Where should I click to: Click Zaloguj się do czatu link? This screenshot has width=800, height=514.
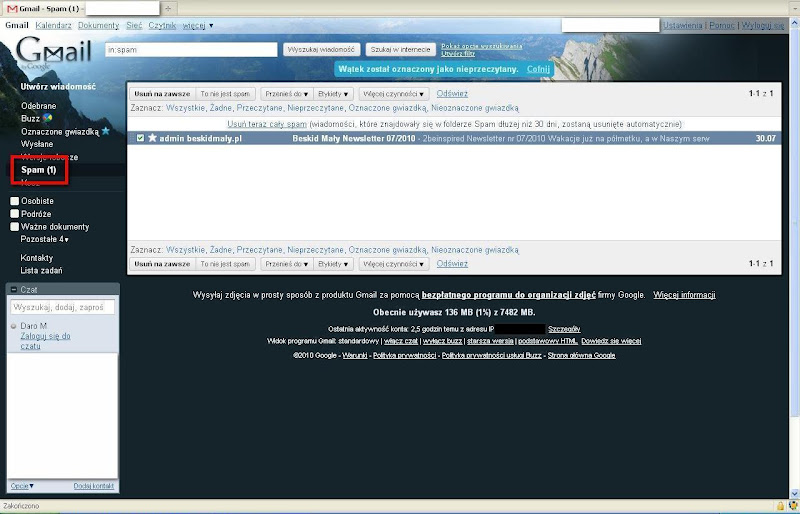click(x=45, y=341)
